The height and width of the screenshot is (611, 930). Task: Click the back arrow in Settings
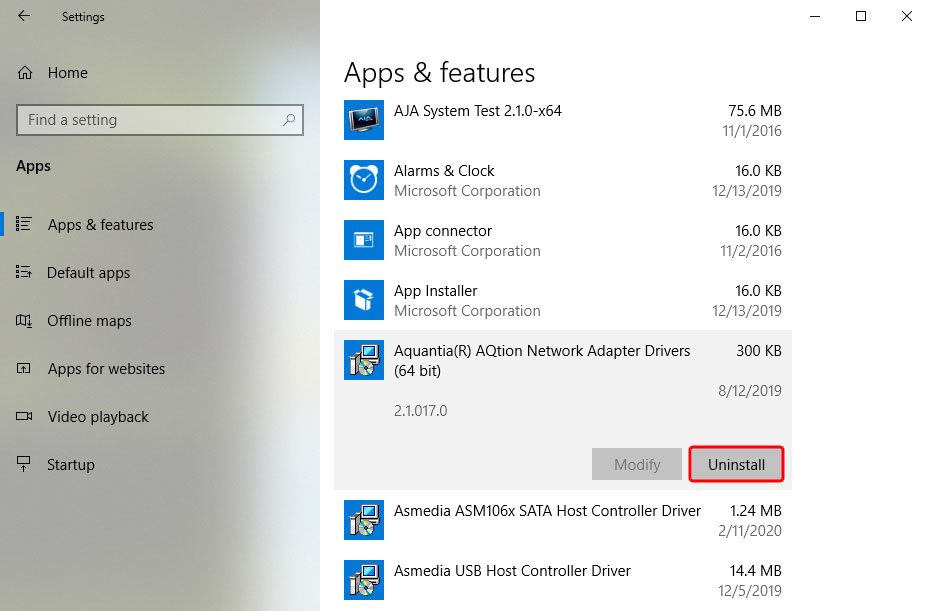click(x=24, y=16)
